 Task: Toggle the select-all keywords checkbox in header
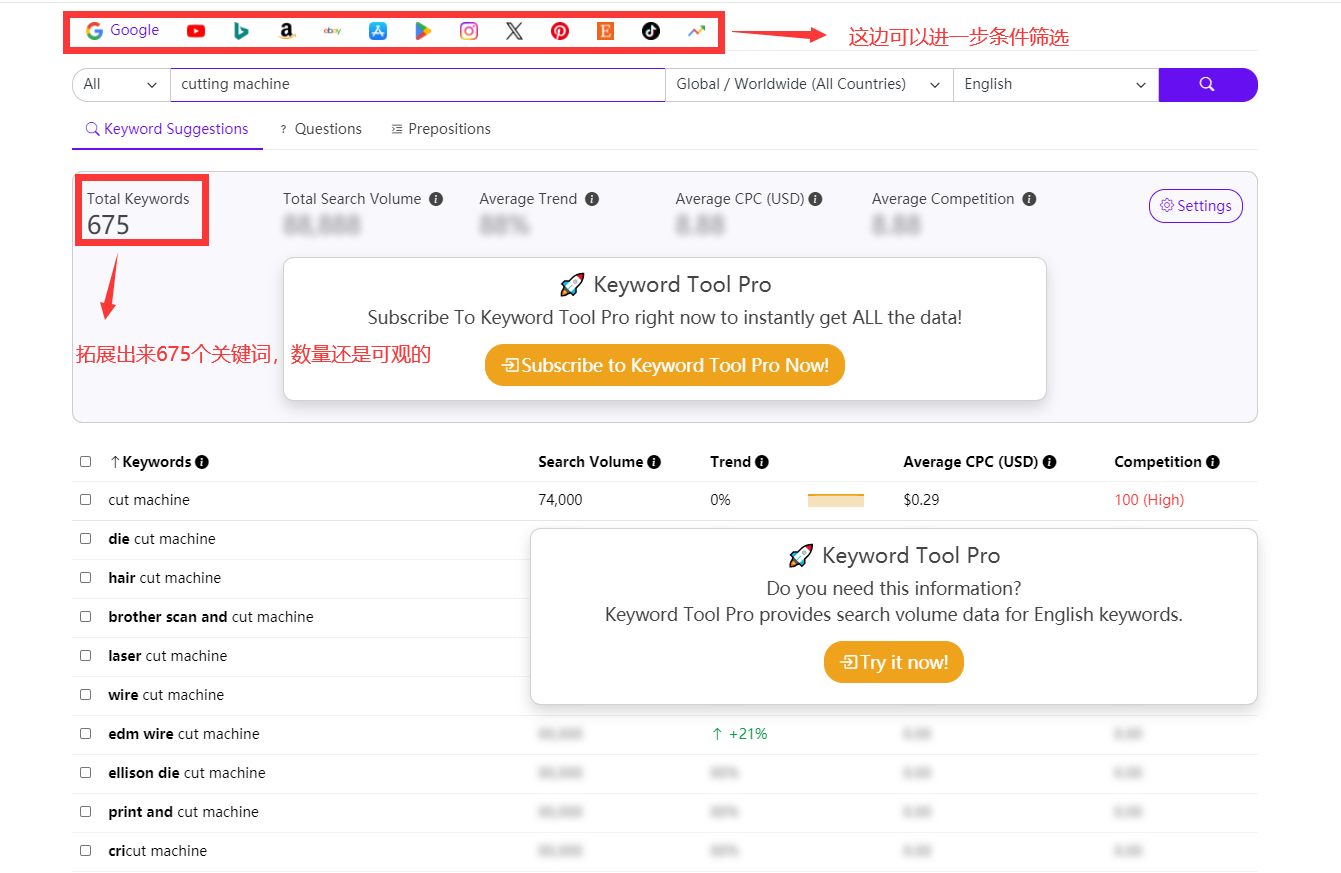click(86, 462)
